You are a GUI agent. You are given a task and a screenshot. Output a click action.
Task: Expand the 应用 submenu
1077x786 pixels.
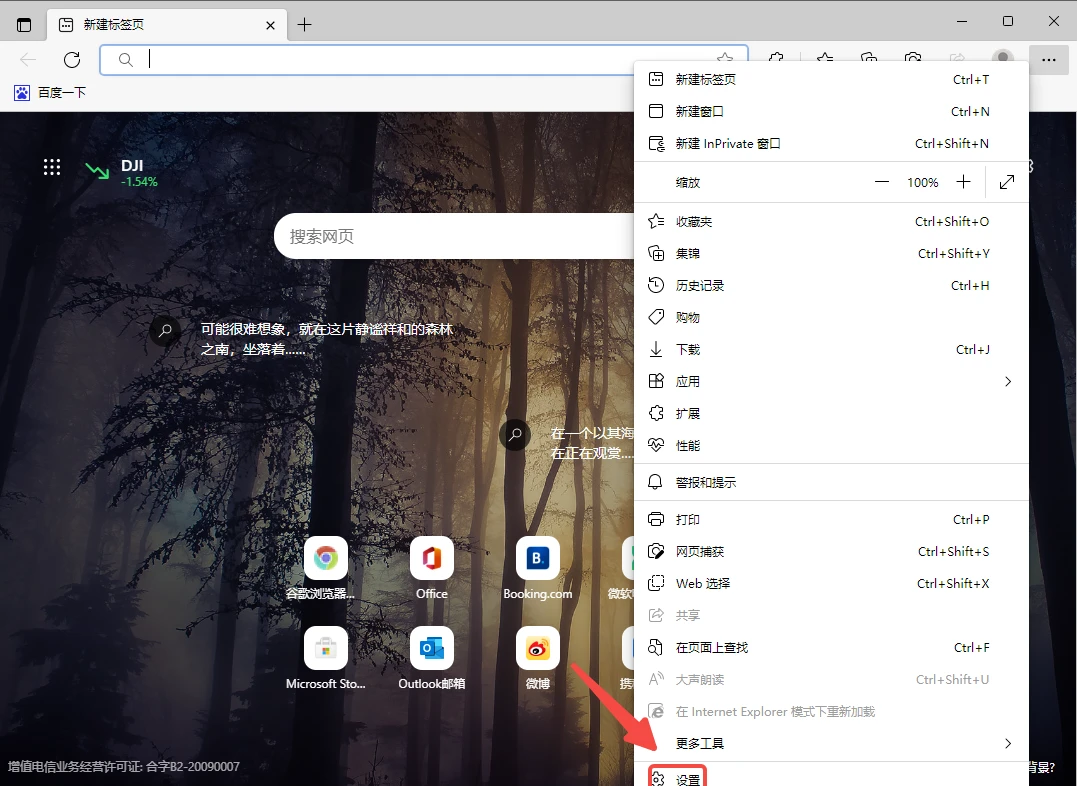[831, 381]
